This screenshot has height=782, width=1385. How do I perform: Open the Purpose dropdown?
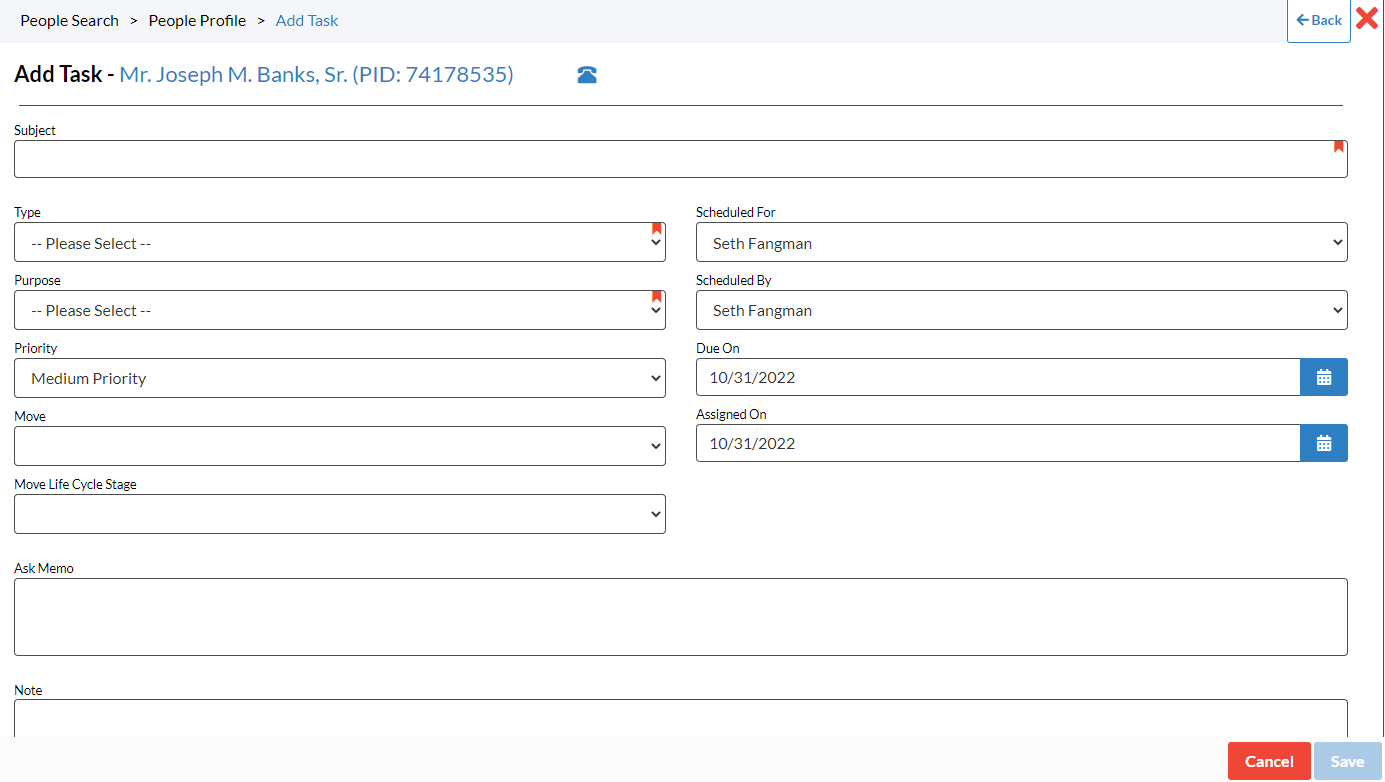(340, 310)
